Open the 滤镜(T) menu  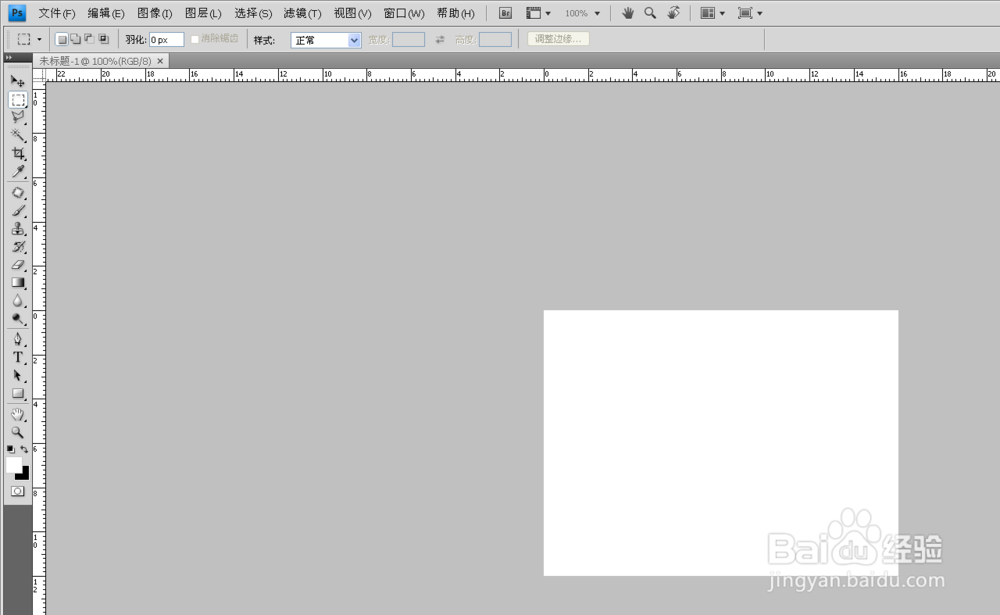(x=302, y=13)
